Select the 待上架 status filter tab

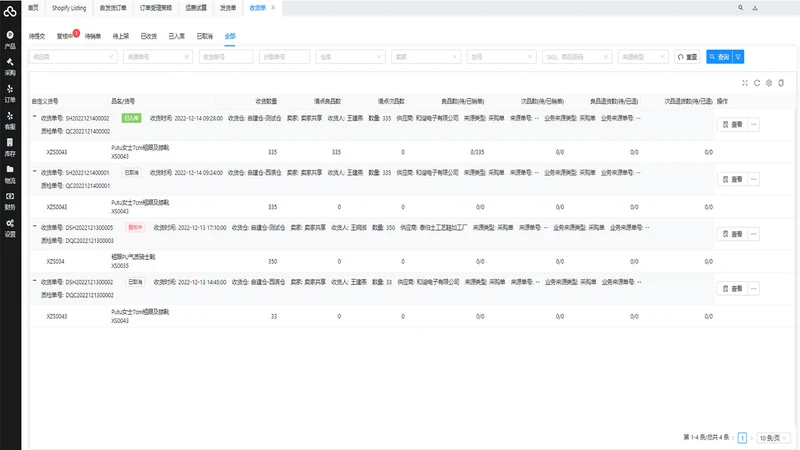[x=121, y=36]
